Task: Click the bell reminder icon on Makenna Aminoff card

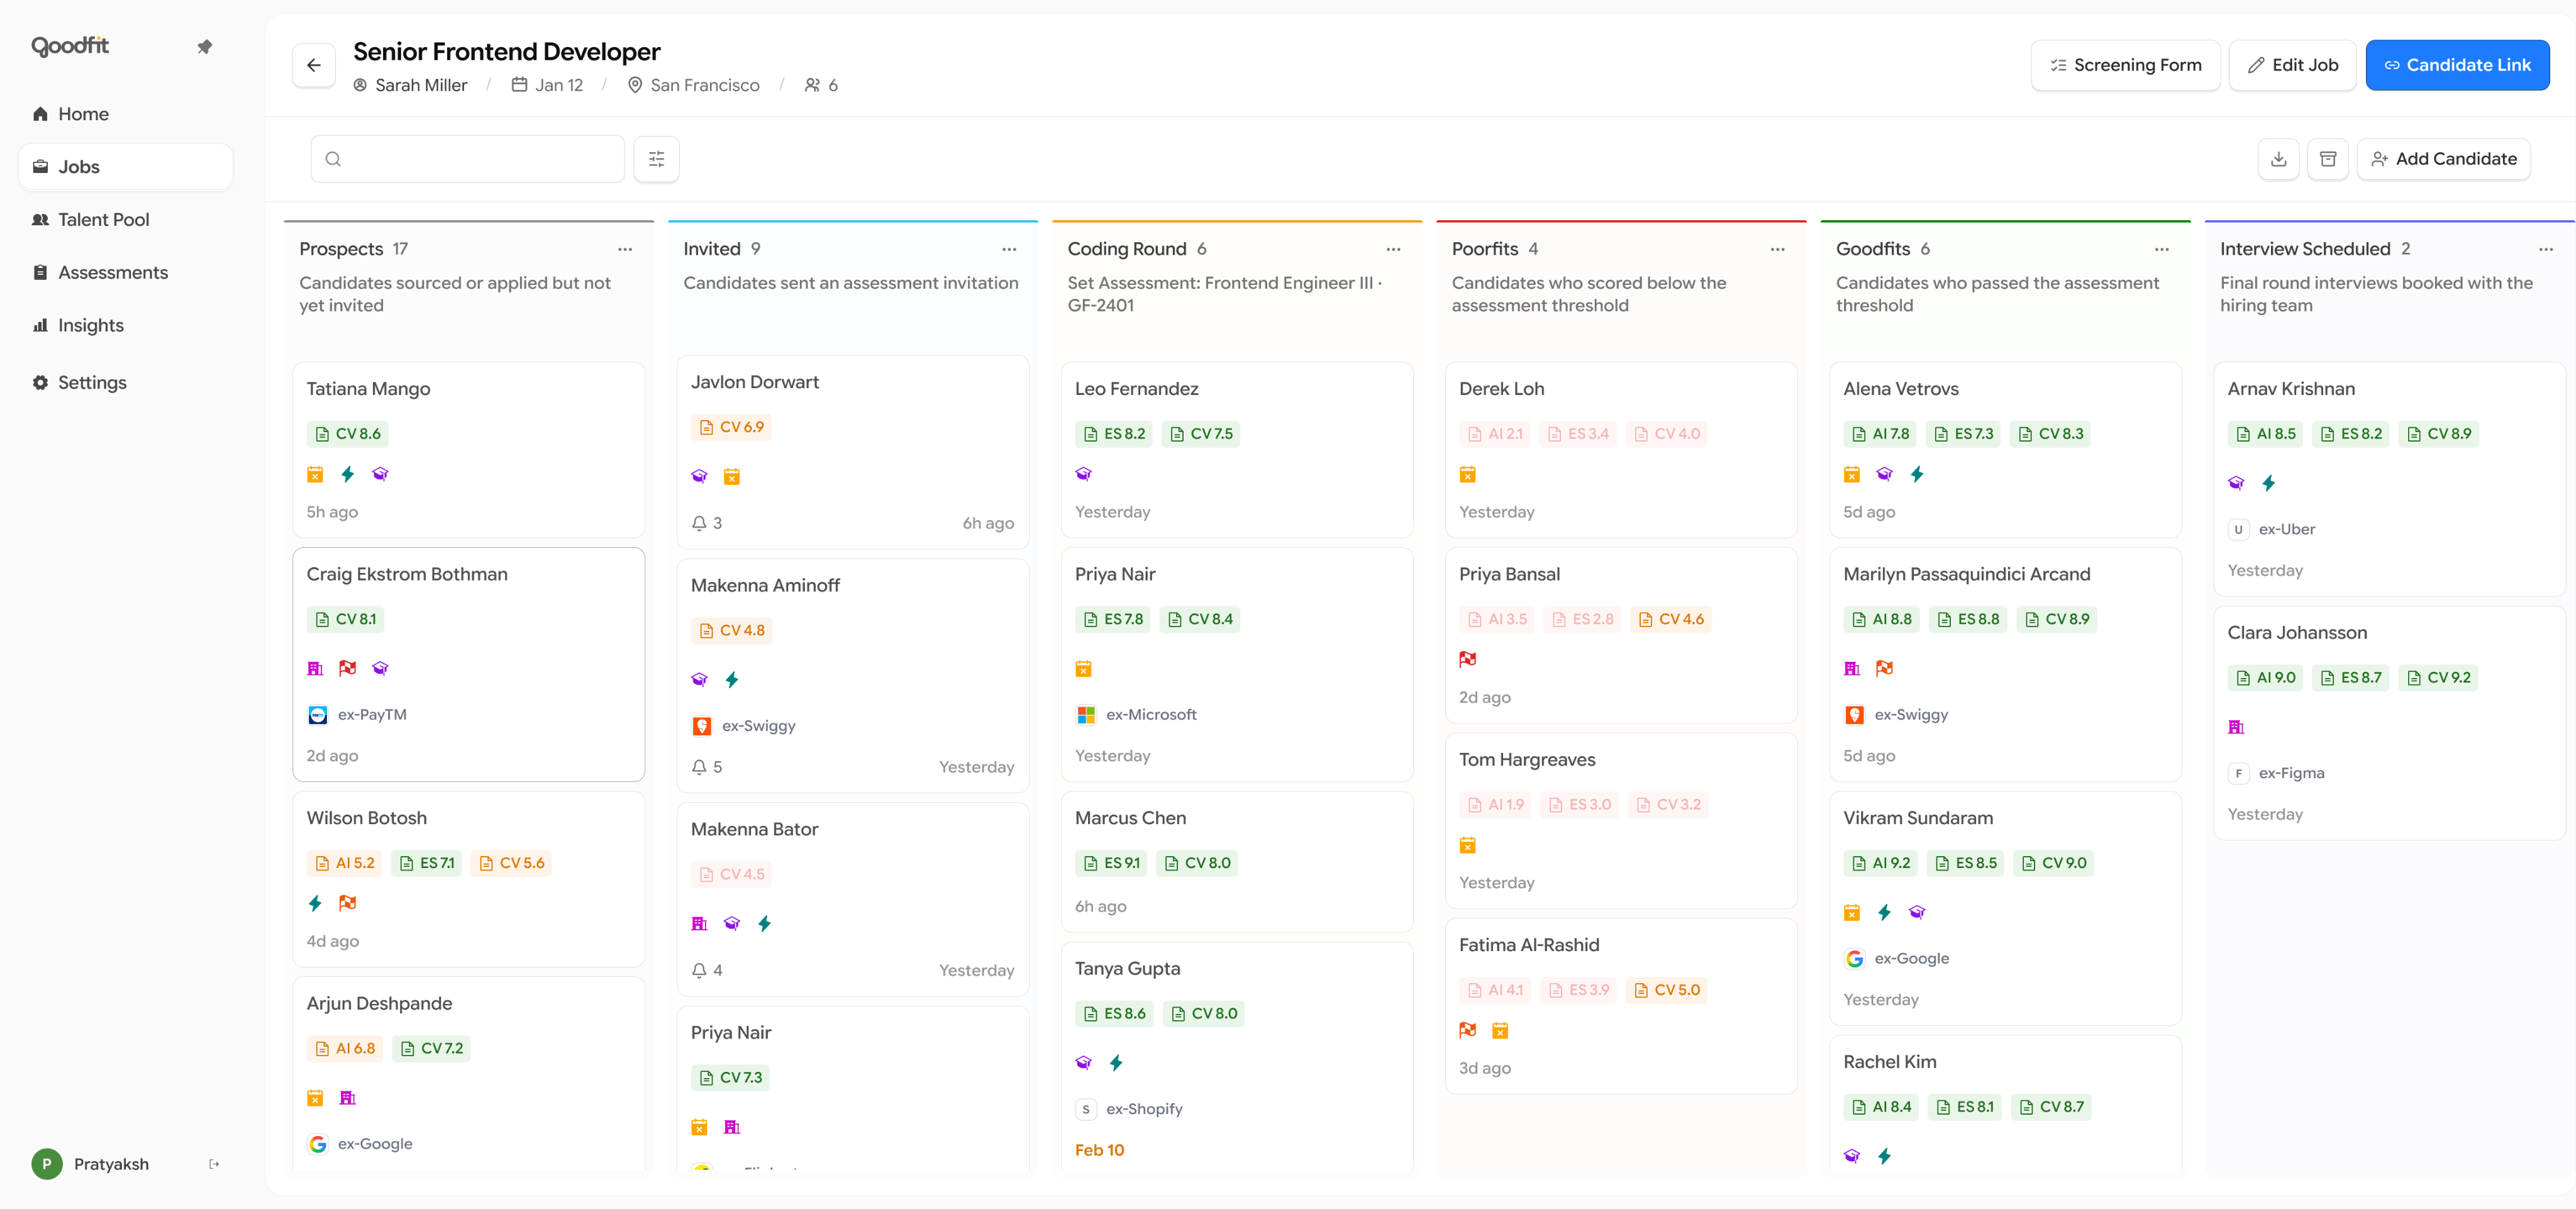Action: click(699, 767)
